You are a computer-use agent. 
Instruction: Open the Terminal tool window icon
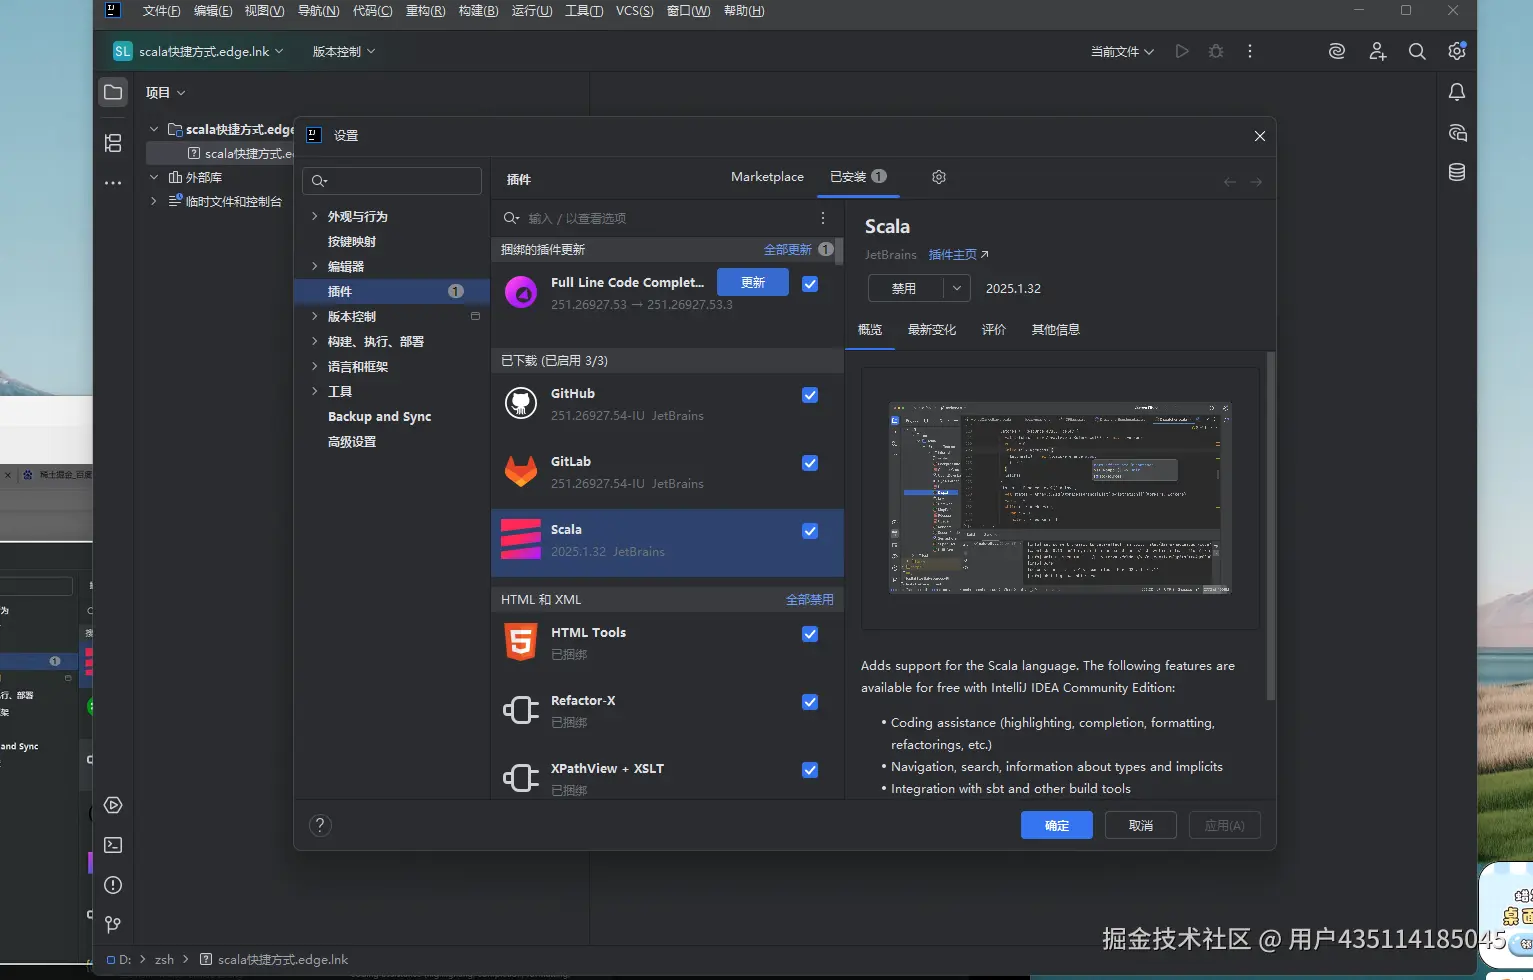[x=113, y=845]
